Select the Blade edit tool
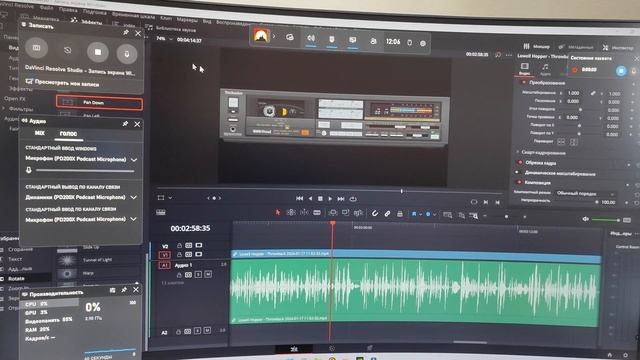 (317, 213)
